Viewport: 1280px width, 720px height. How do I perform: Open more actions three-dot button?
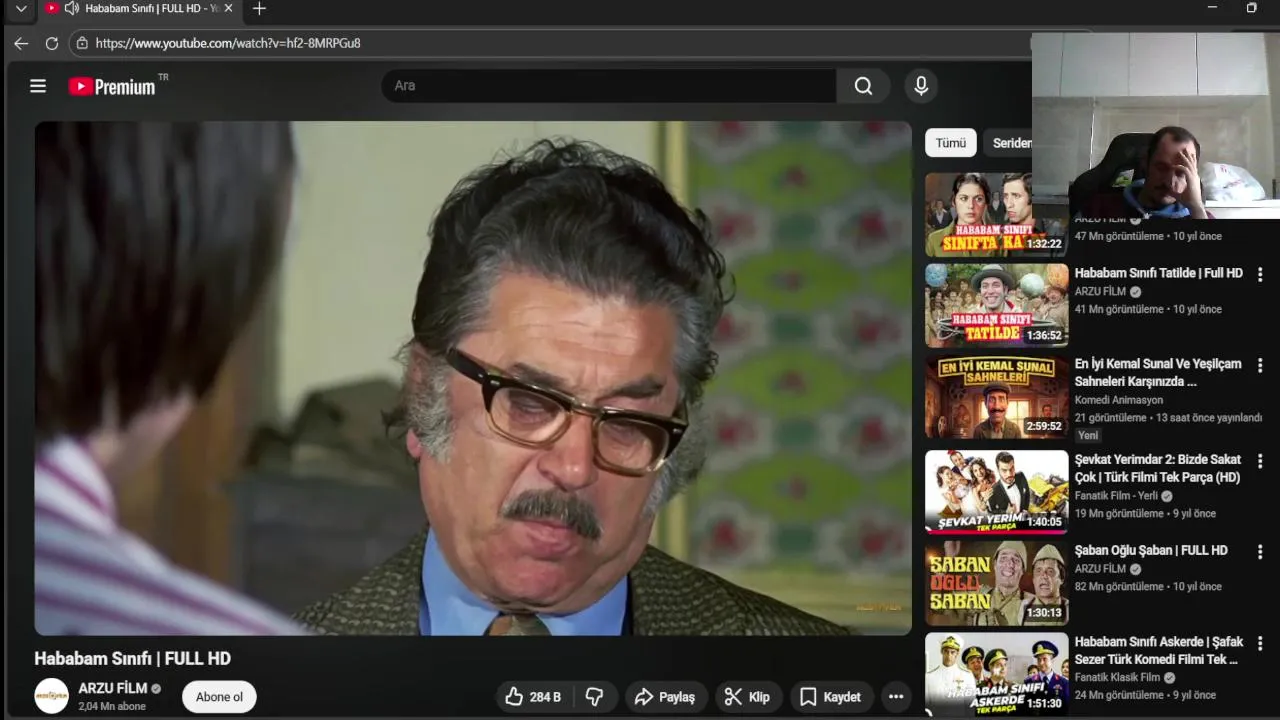tap(896, 697)
